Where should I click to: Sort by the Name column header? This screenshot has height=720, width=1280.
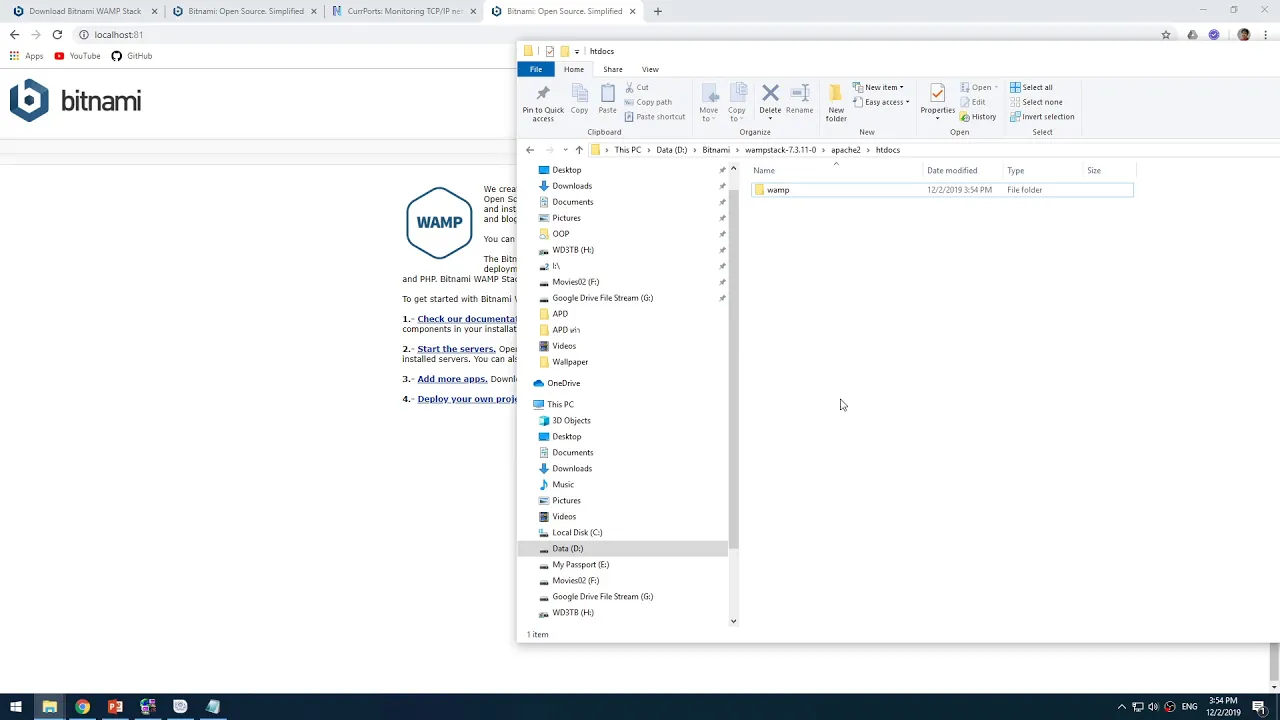[x=836, y=170]
